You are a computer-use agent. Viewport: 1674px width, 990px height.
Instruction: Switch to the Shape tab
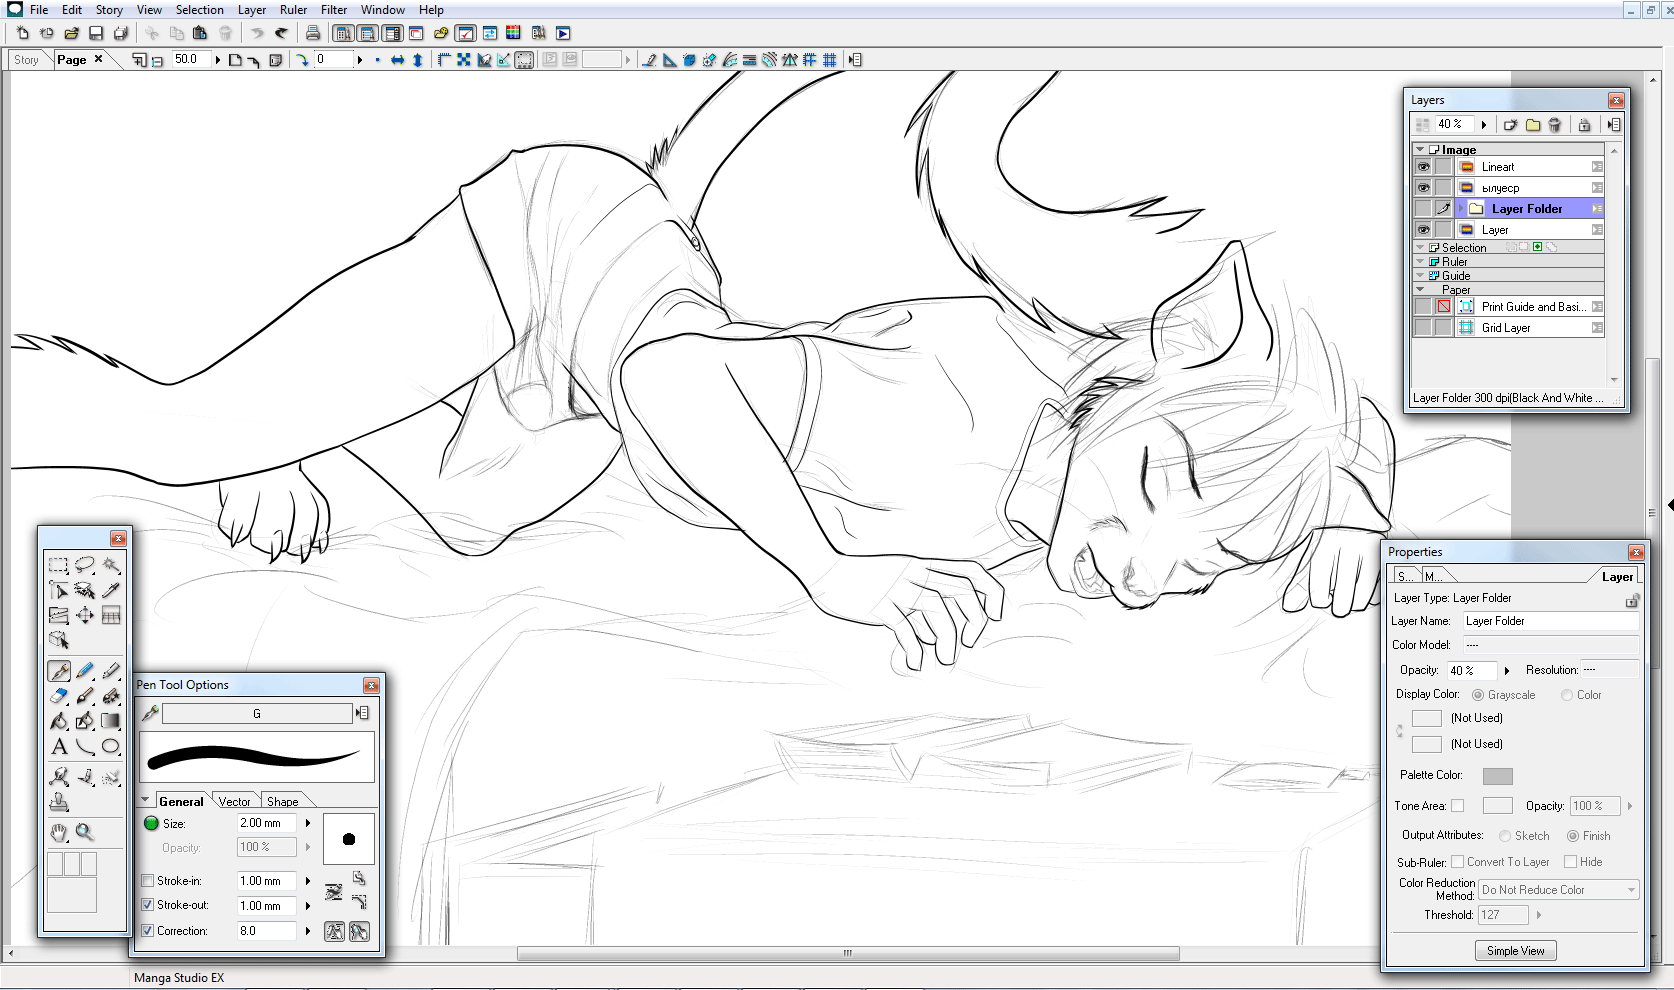tap(283, 802)
